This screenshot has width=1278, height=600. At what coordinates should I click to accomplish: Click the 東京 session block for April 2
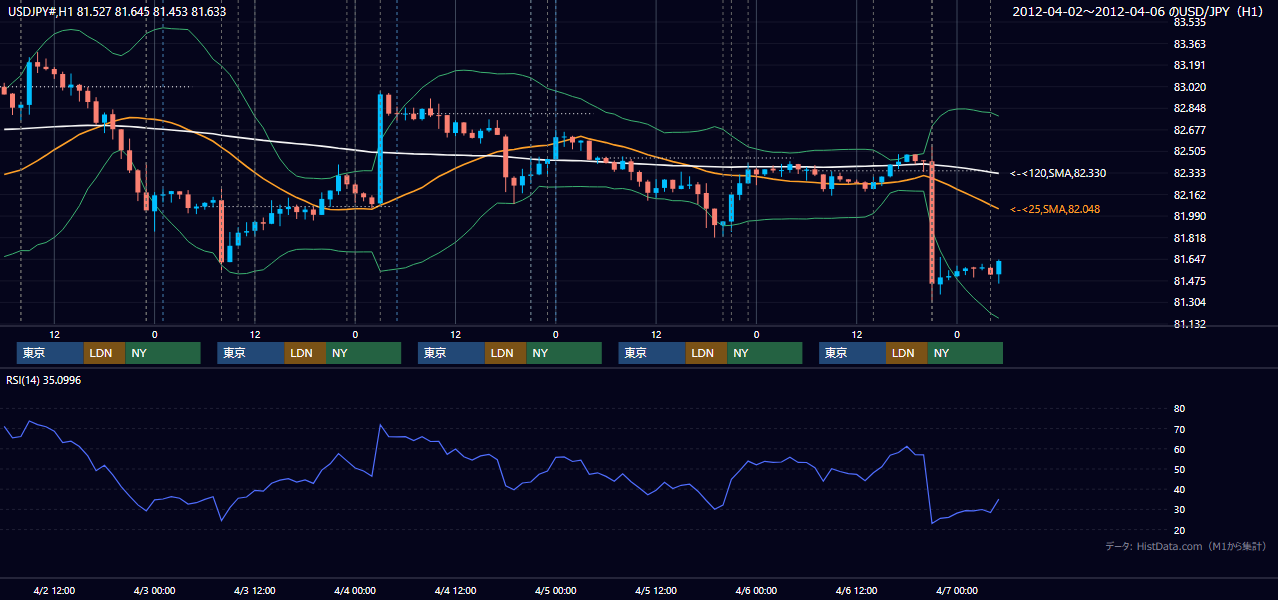(51, 353)
